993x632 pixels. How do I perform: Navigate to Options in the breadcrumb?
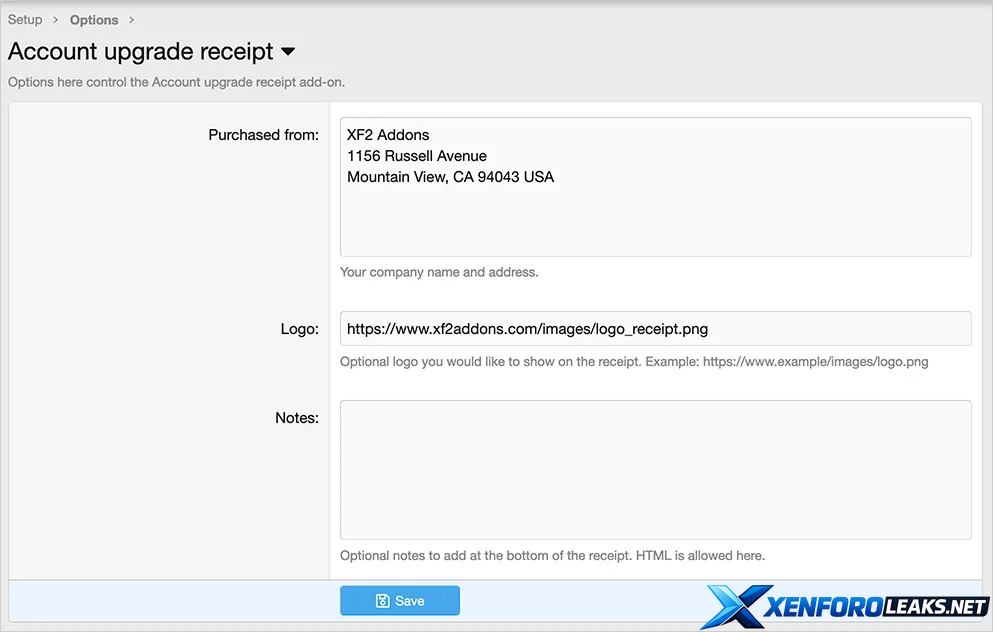point(94,20)
